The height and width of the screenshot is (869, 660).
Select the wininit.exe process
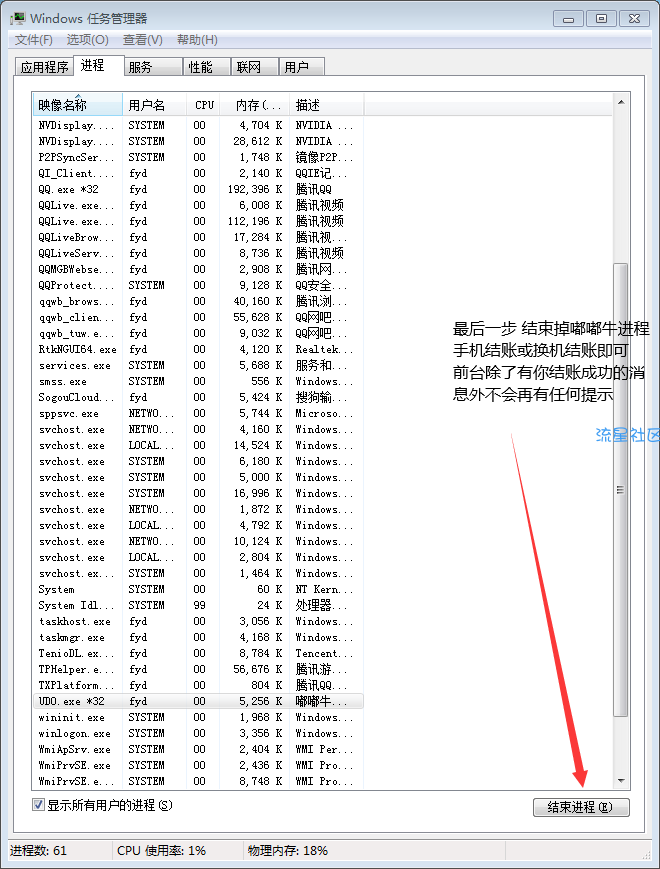point(198,717)
